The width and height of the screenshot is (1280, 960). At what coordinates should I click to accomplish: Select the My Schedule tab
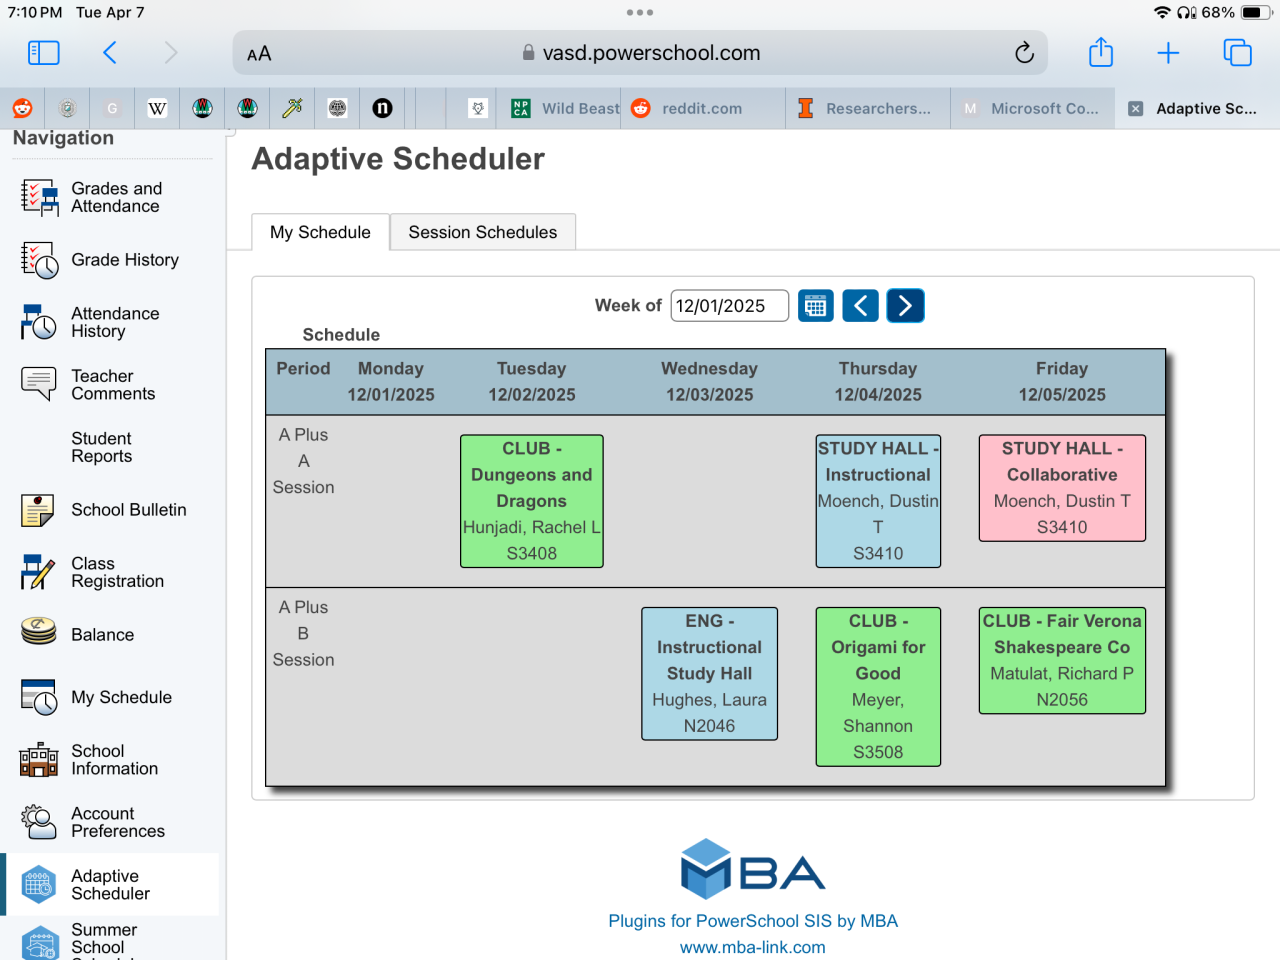[320, 232]
